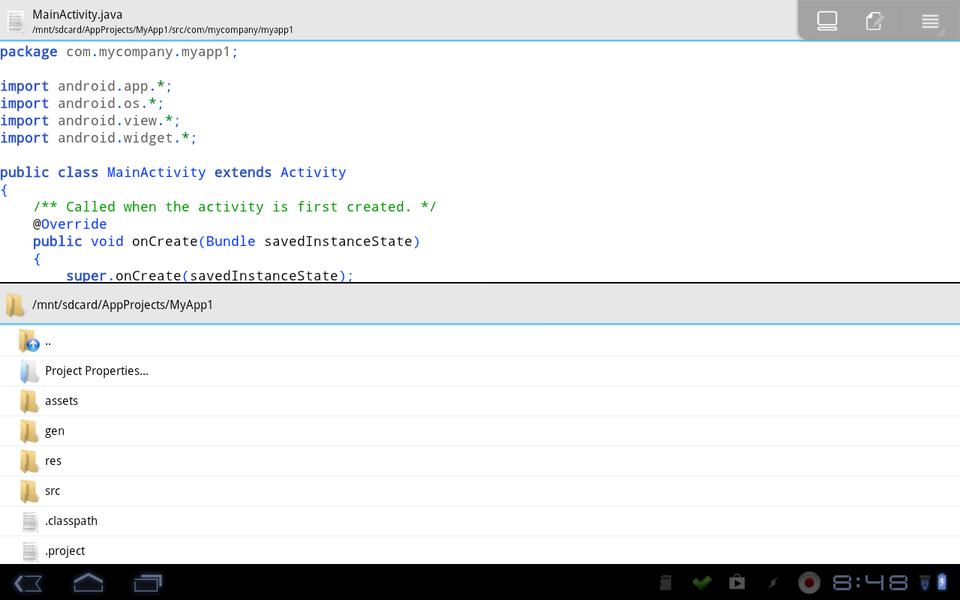
Task: Tap the green checkmark notification icon
Action: [702, 582]
